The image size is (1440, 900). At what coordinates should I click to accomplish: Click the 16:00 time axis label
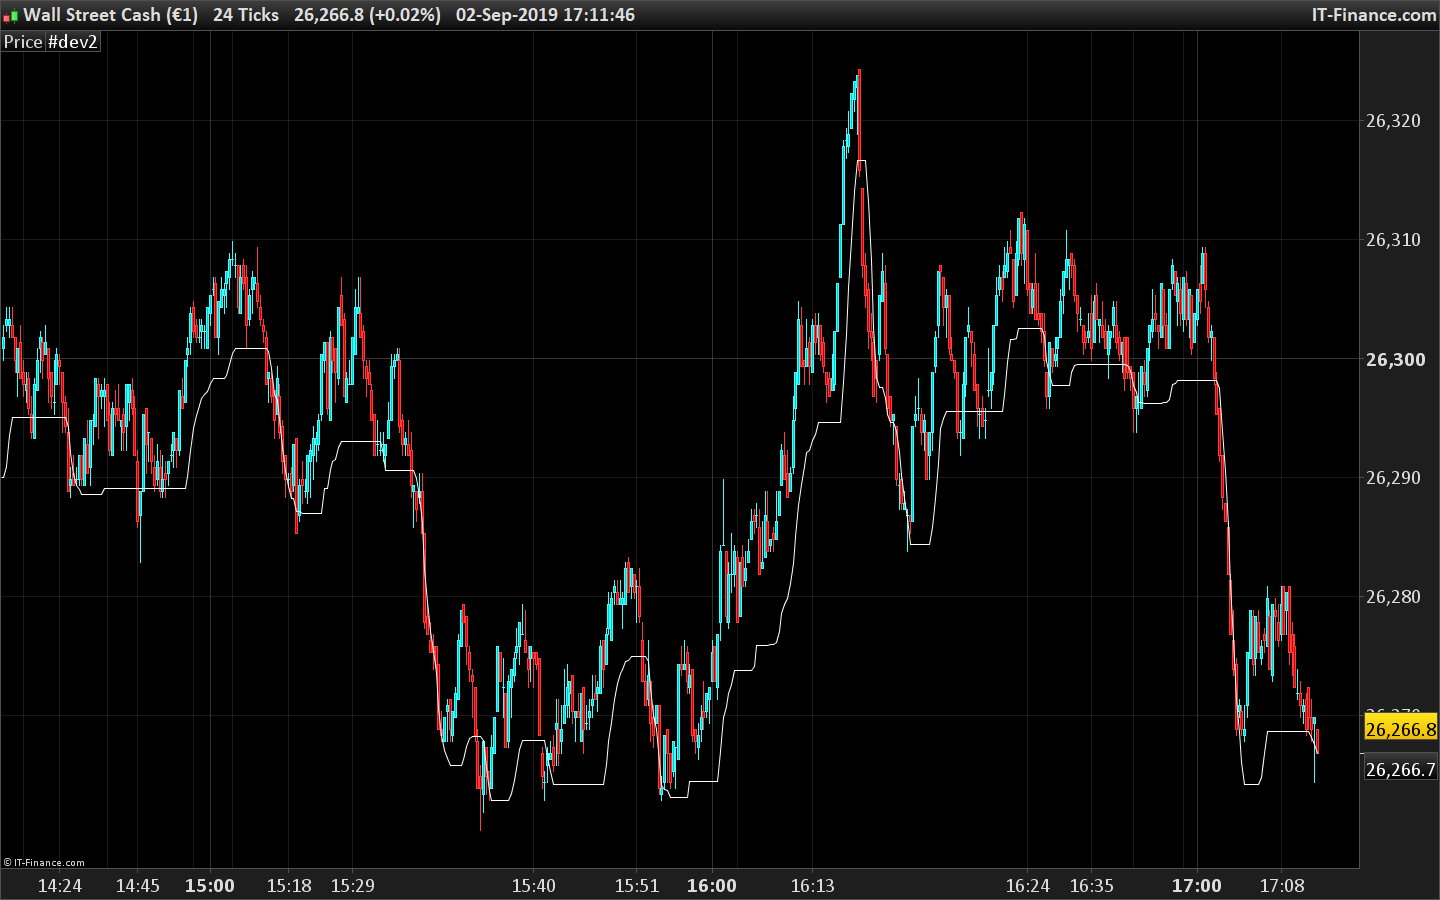point(712,886)
